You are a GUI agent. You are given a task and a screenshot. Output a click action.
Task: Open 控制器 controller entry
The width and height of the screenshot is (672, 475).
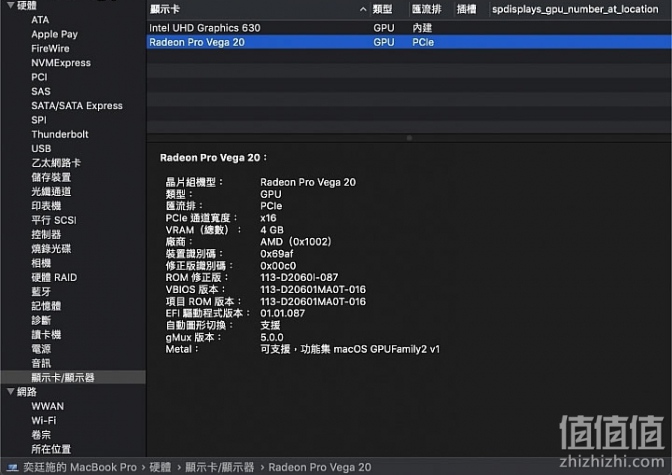tap(46, 234)
